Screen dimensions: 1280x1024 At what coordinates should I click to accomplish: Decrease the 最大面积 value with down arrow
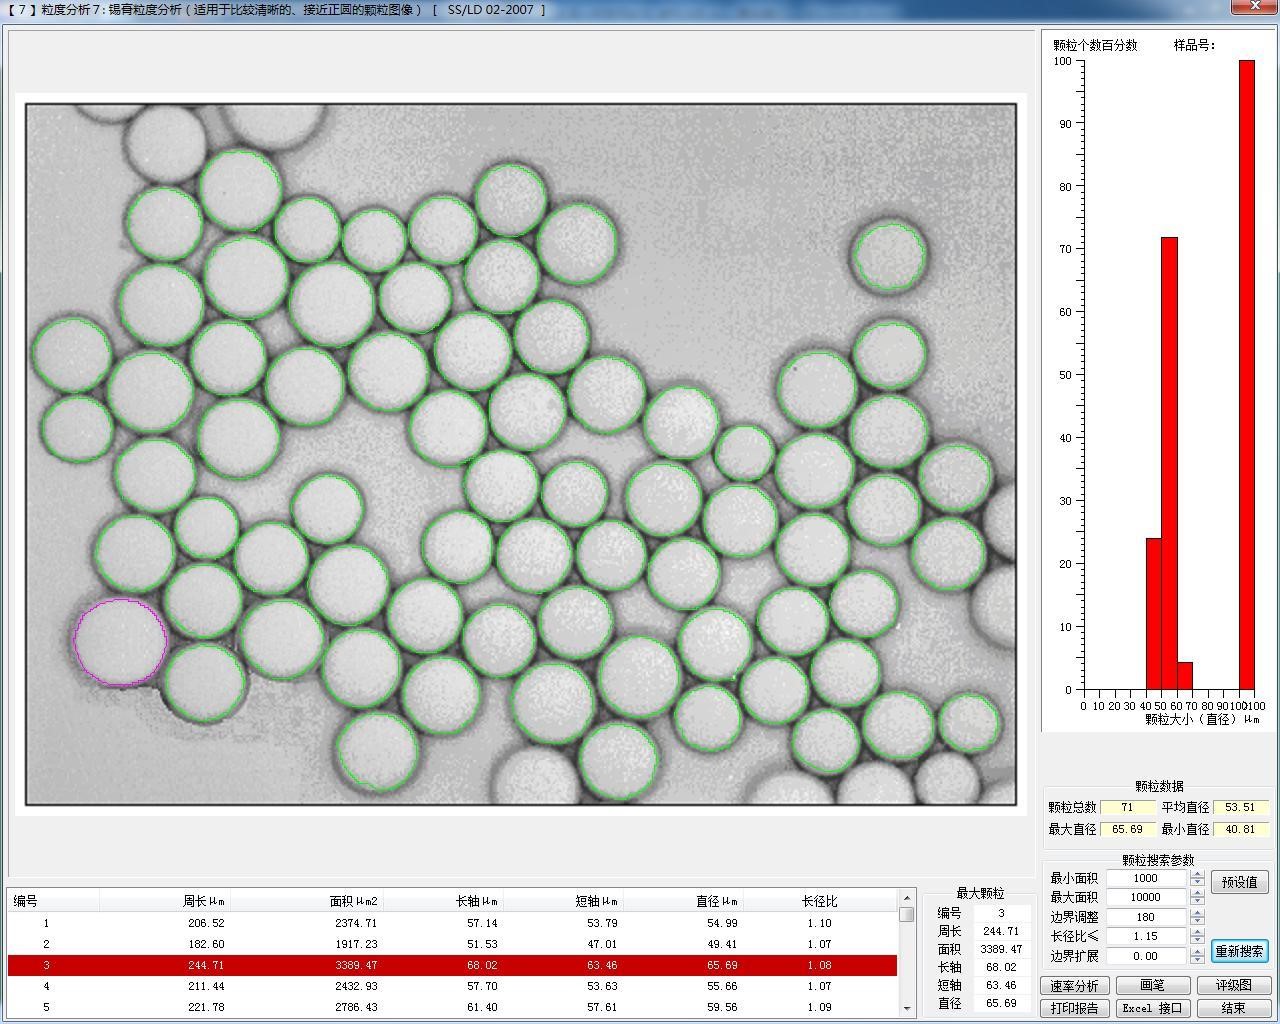pos(1197,902)
